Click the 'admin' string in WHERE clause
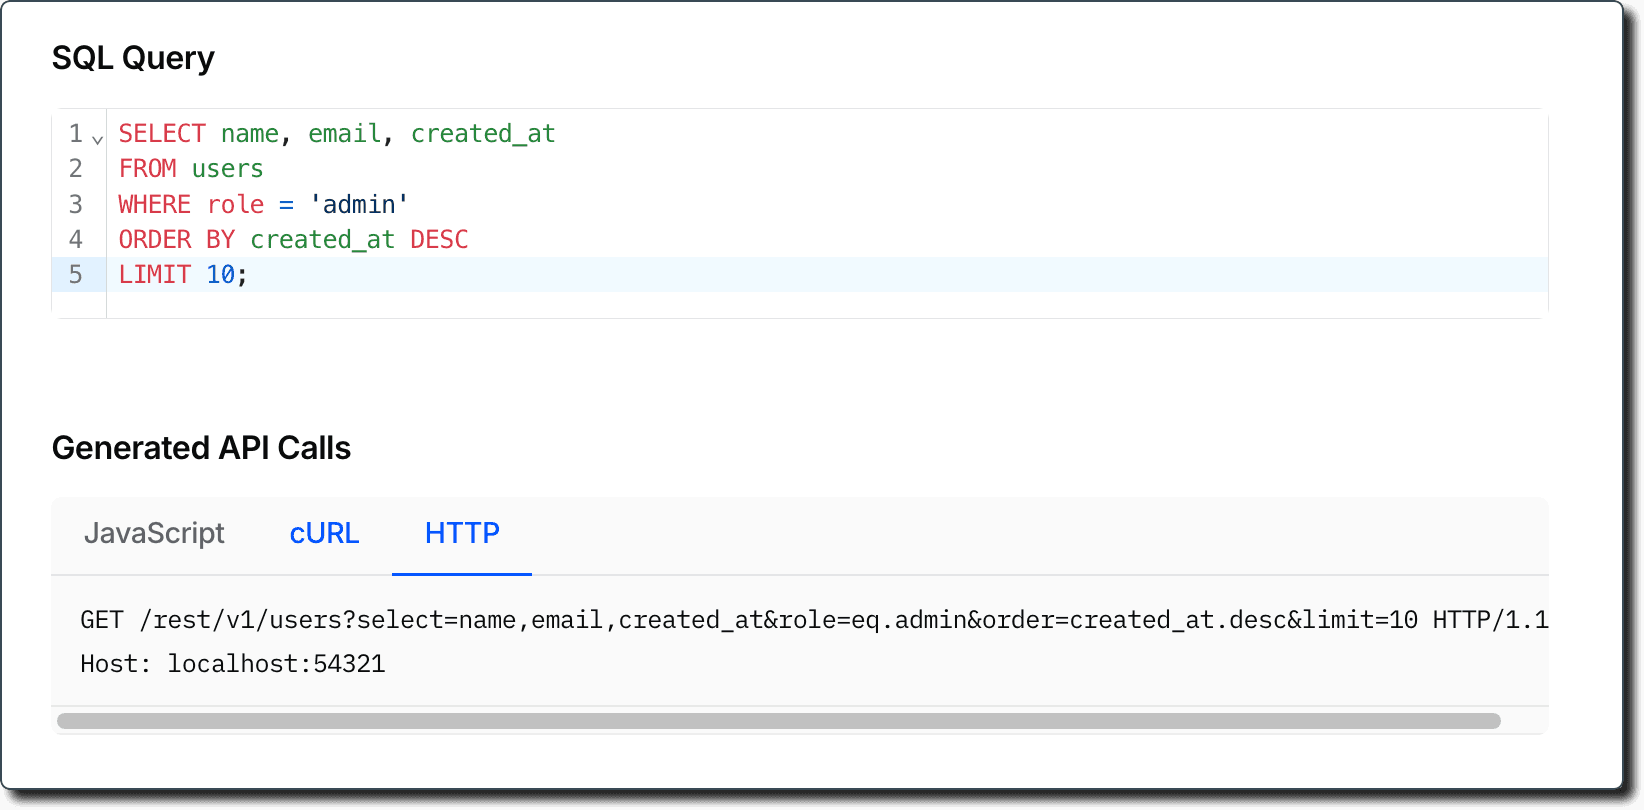 (x=359, y=205)
